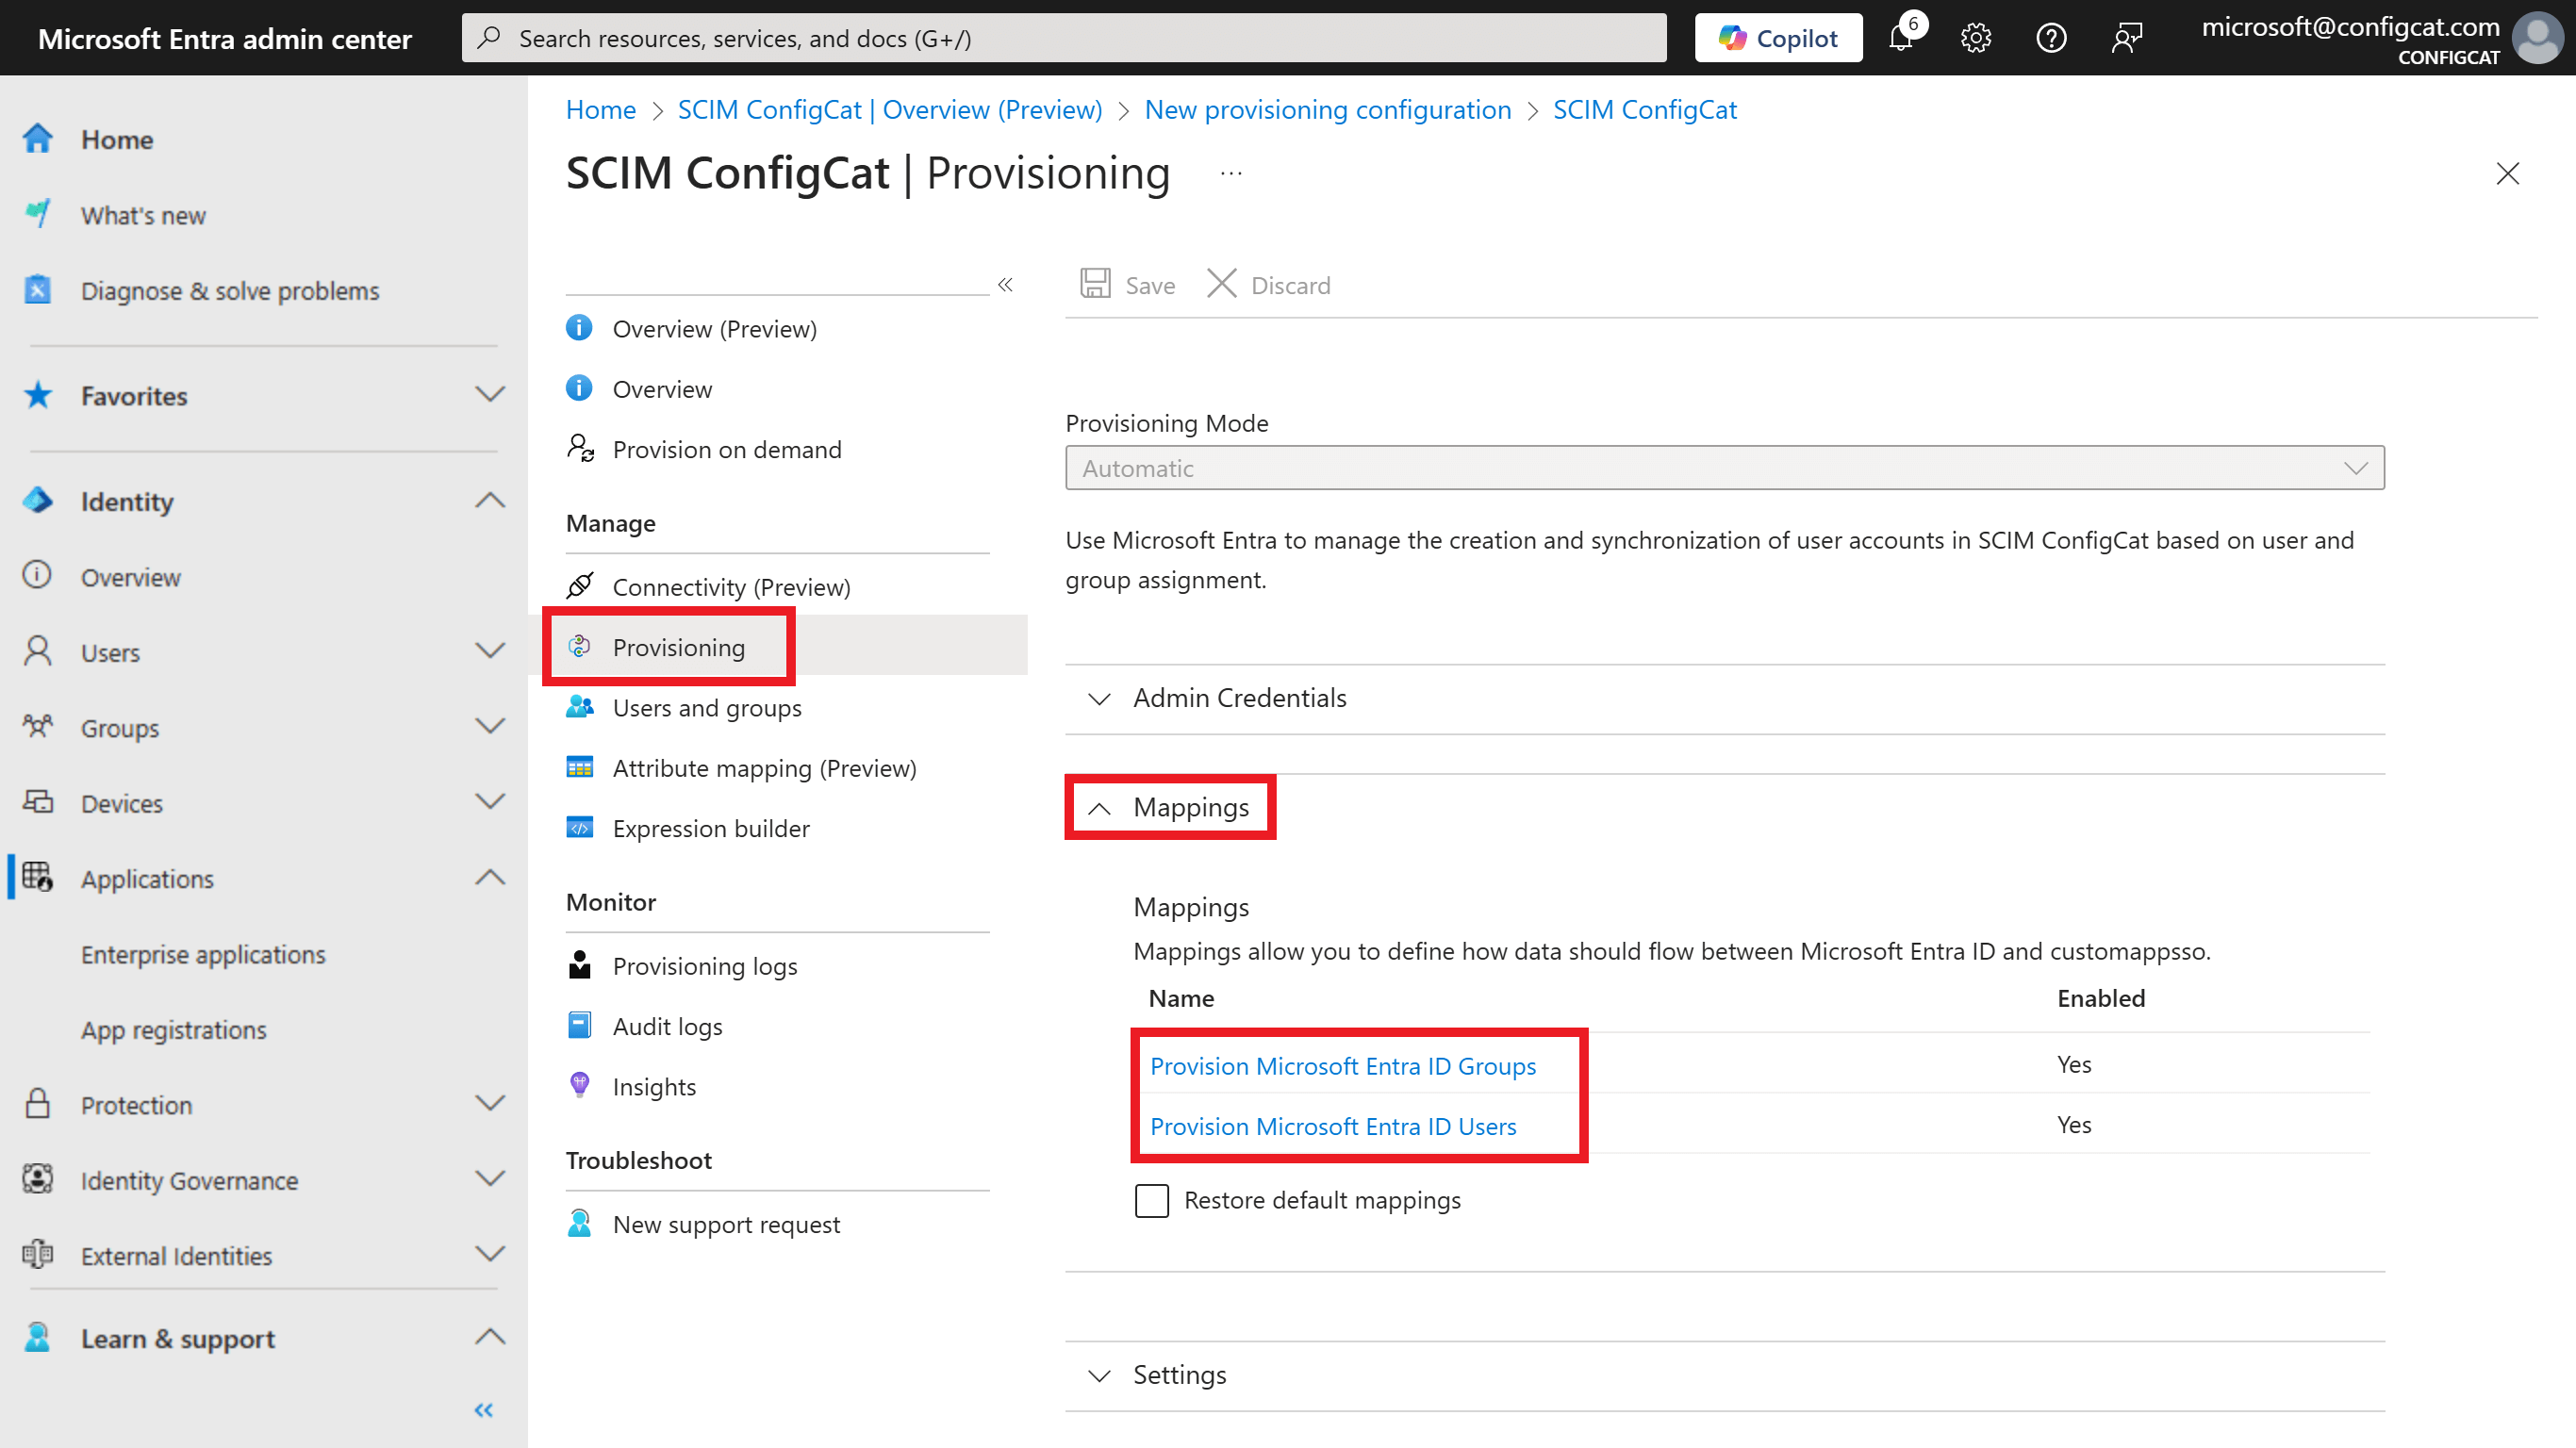Check Restore default mappings

[1151, 1200]
